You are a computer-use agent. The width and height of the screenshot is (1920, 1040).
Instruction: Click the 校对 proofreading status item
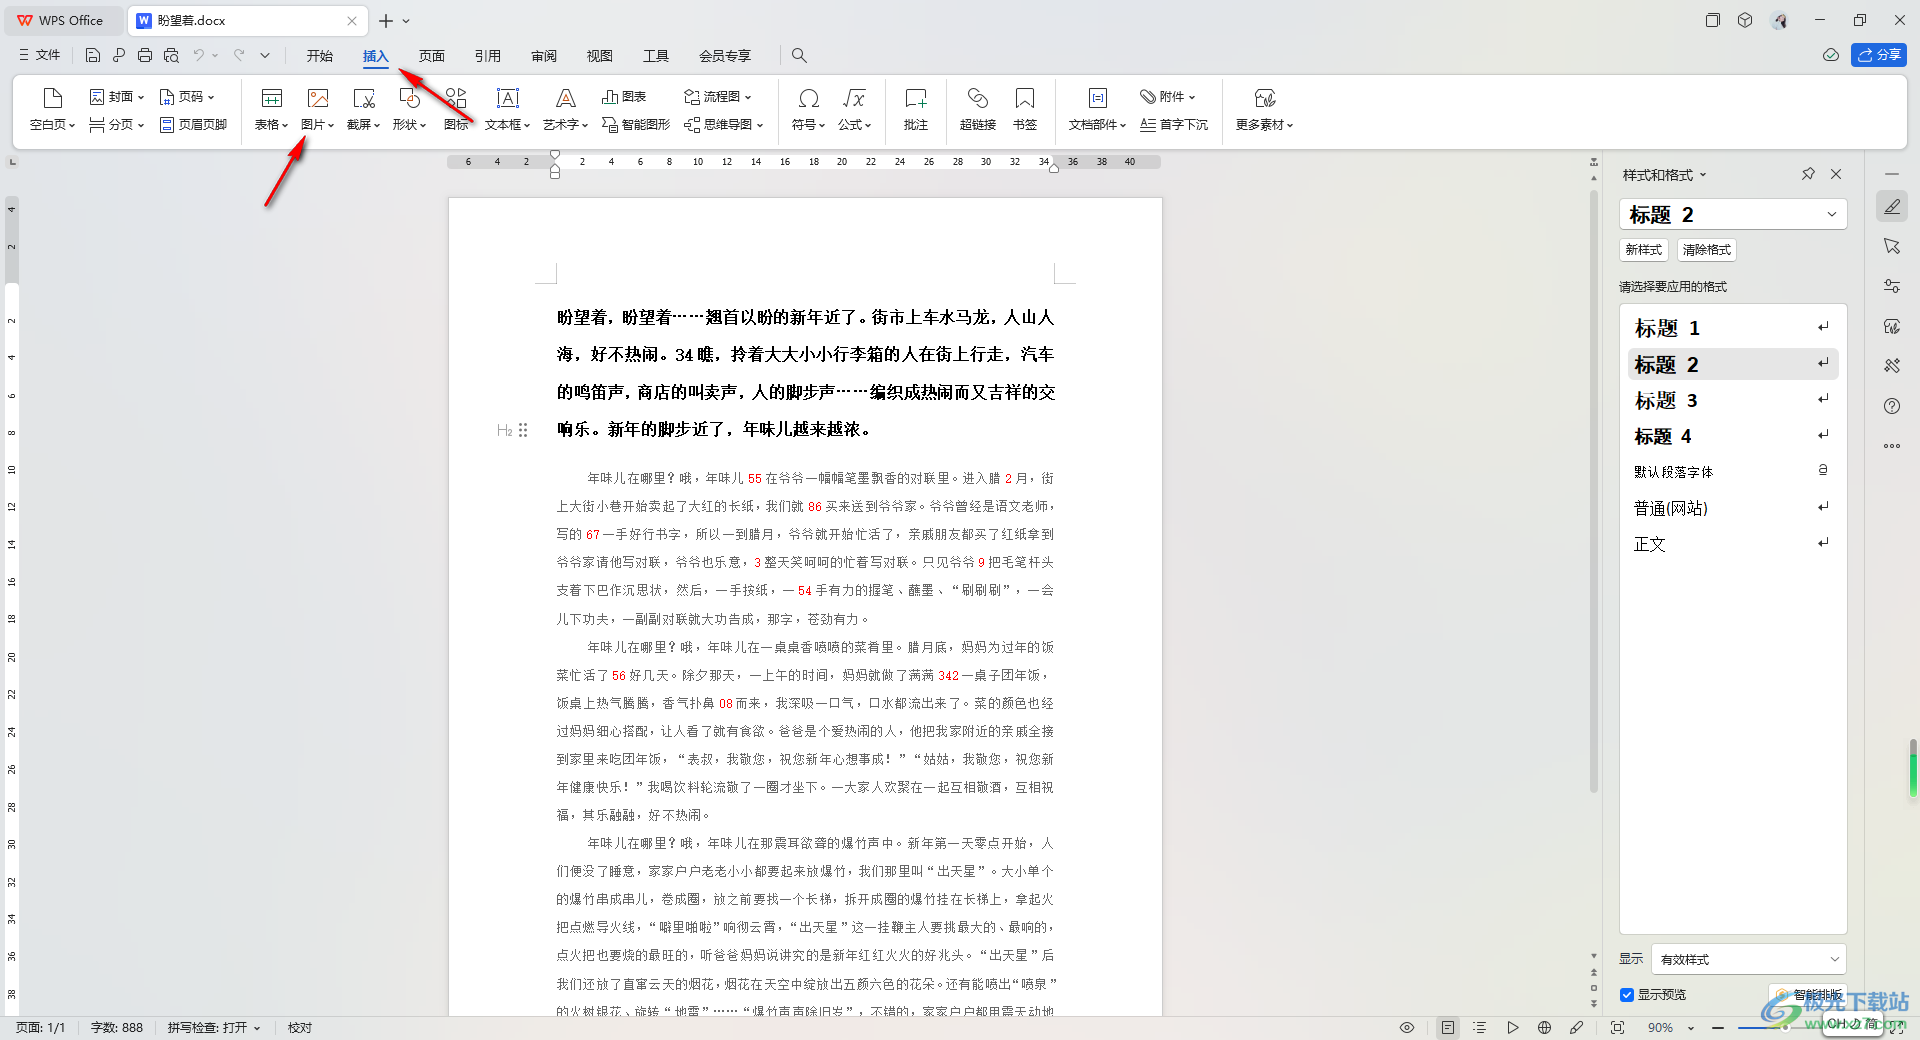(300, 1027)
